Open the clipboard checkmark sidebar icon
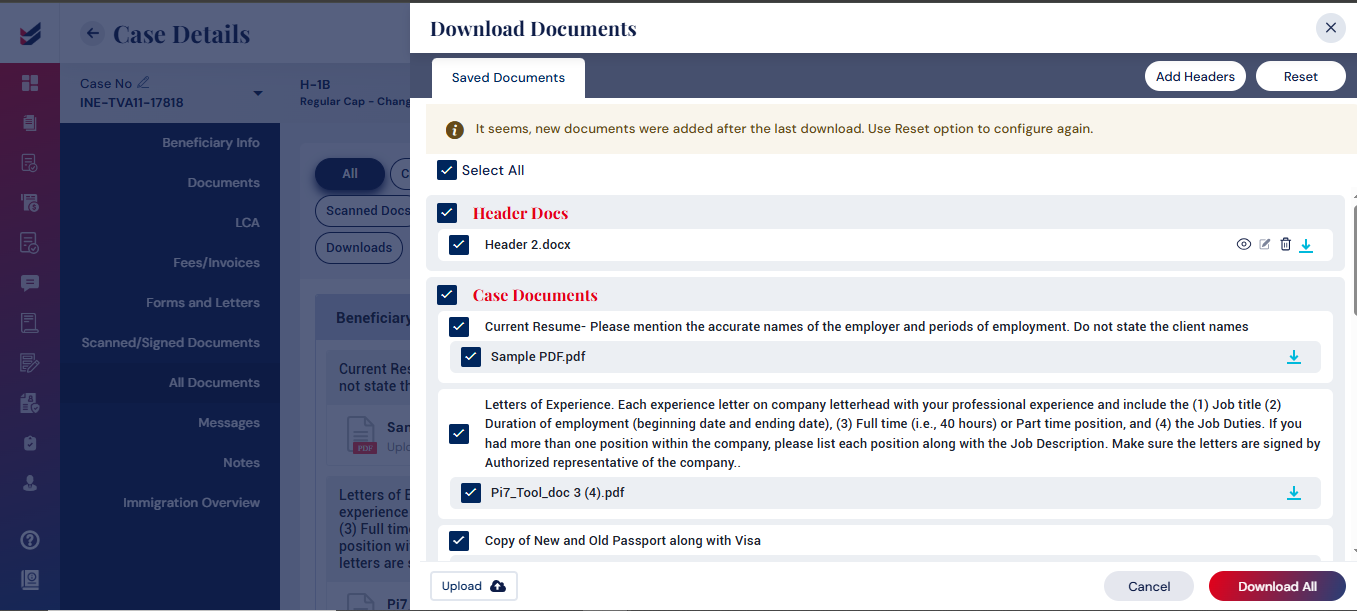This screenshot has height=611, width=1357. click(x=30, y=443)
